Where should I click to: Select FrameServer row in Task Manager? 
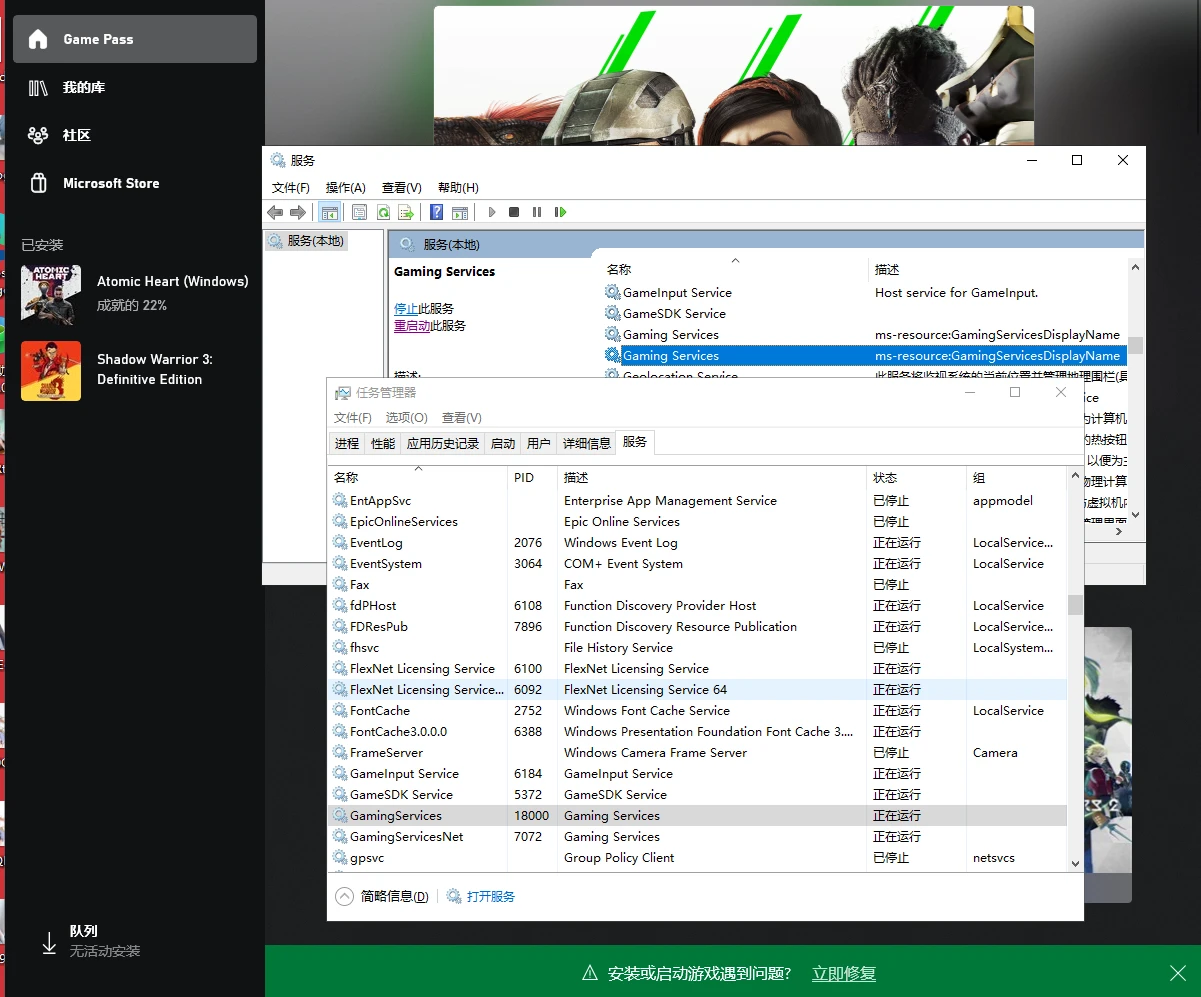(697, 752)
